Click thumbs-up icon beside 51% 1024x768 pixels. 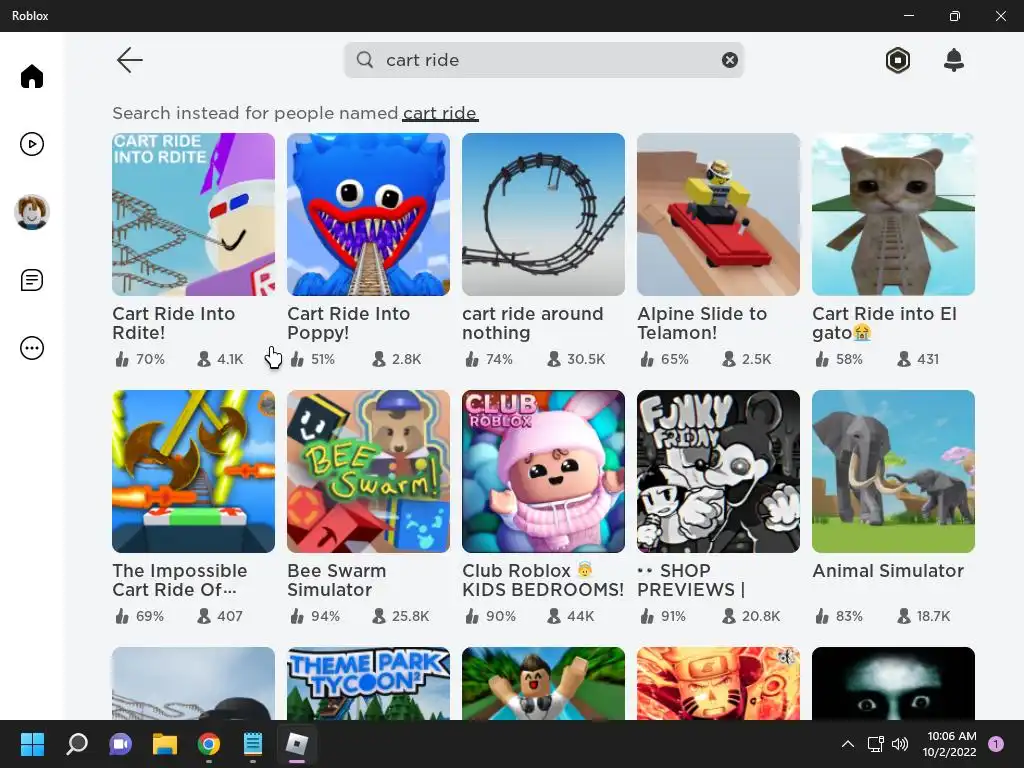coord(297,359)
